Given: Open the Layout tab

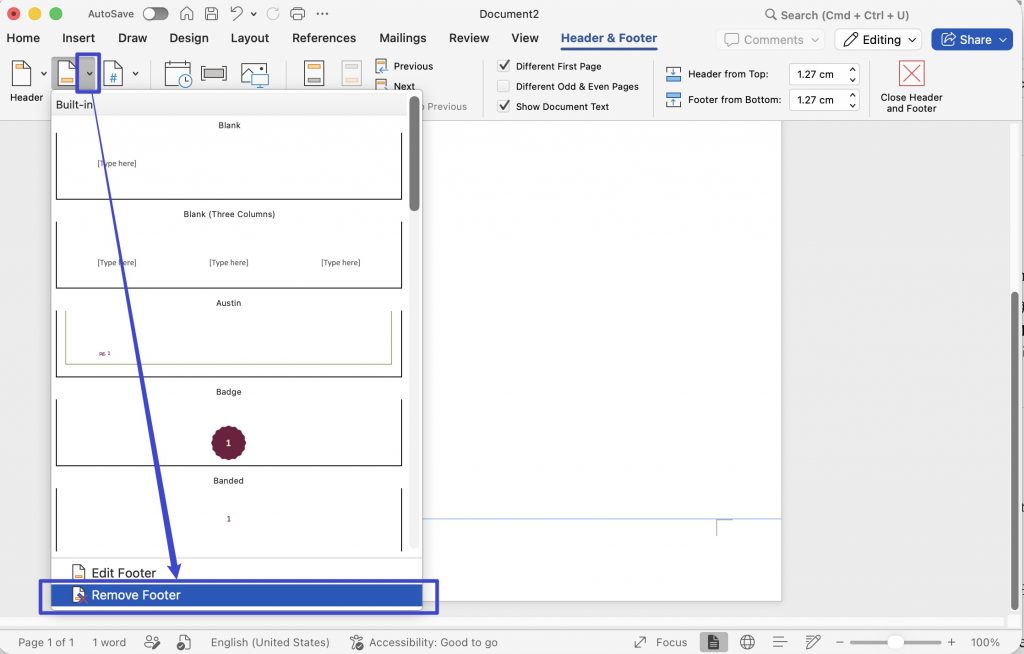Looking at the screenshot, I should pos(249,38).
